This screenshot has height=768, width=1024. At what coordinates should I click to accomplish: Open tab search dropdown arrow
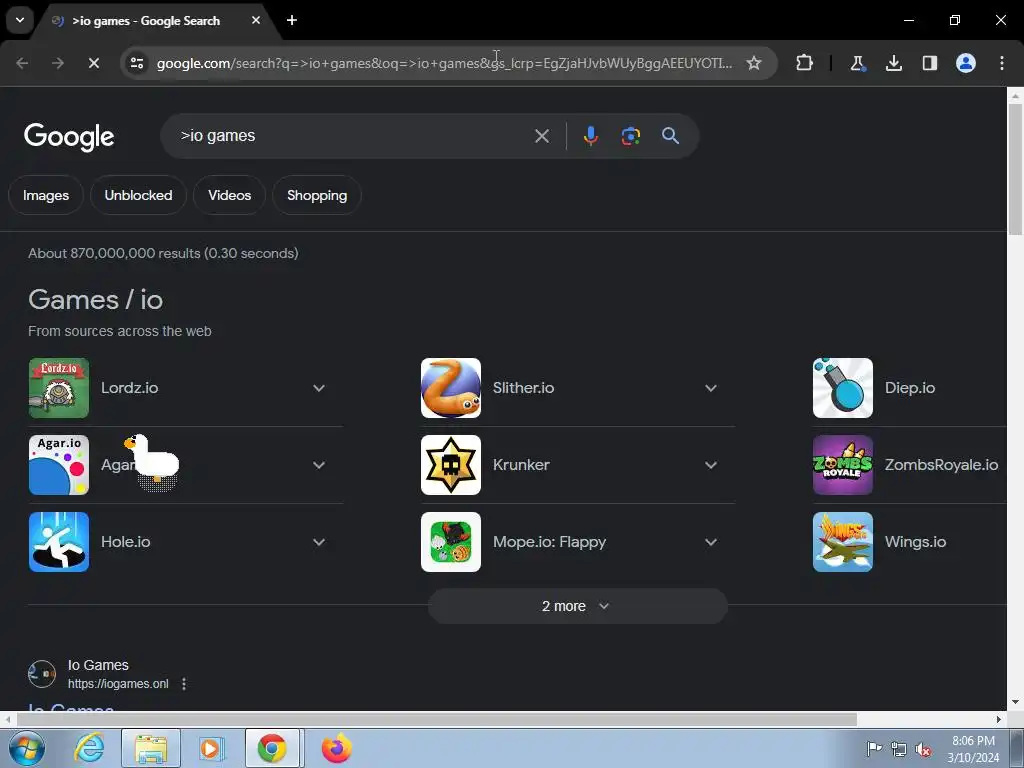tap(20, 20)
